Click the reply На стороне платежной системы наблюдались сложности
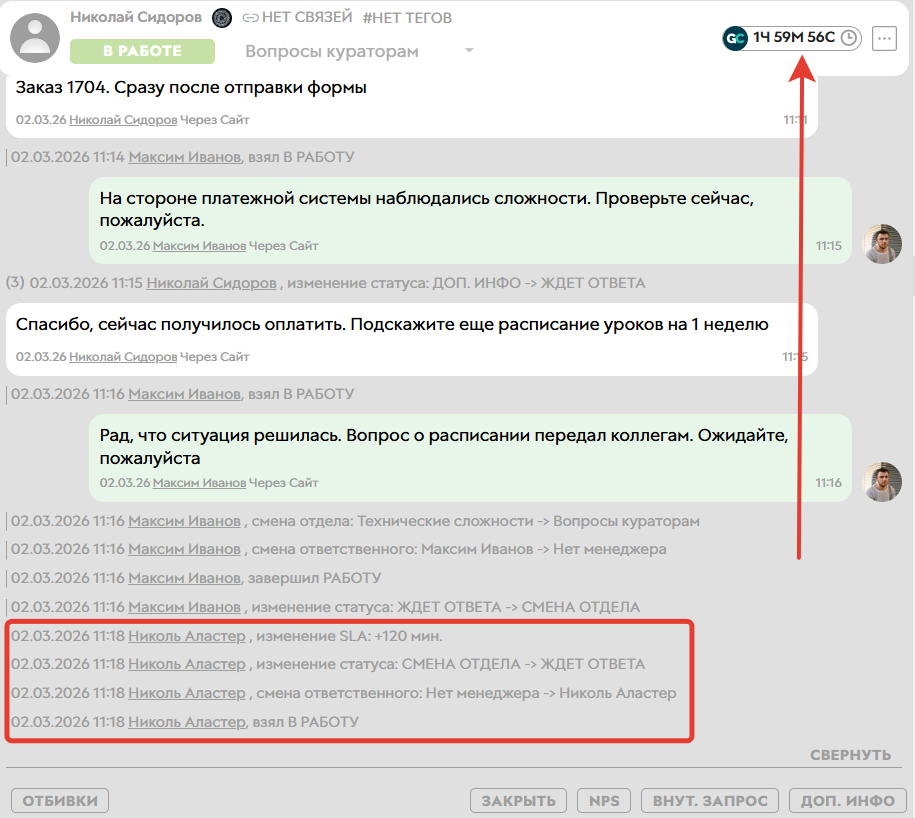This screenshot has width=915, height=818. (426, 209)
